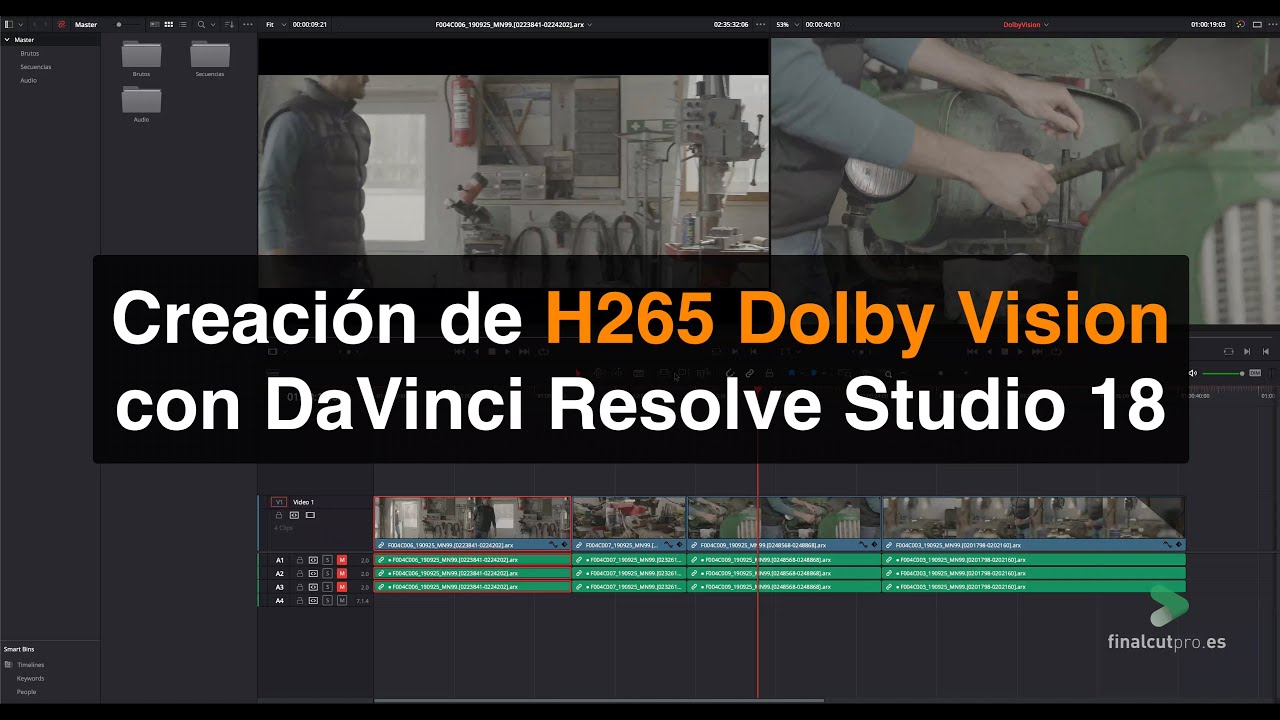
Task: Lock audio track A1
Action: pyautogui.click(x=300, y=560)
